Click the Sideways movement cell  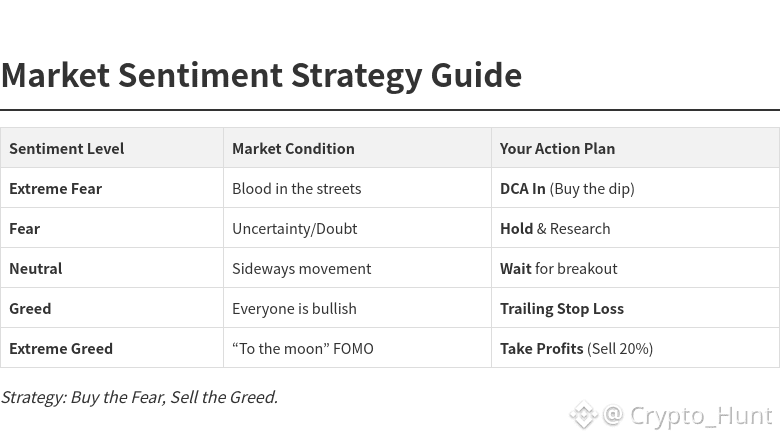click(x=301, y=268)
